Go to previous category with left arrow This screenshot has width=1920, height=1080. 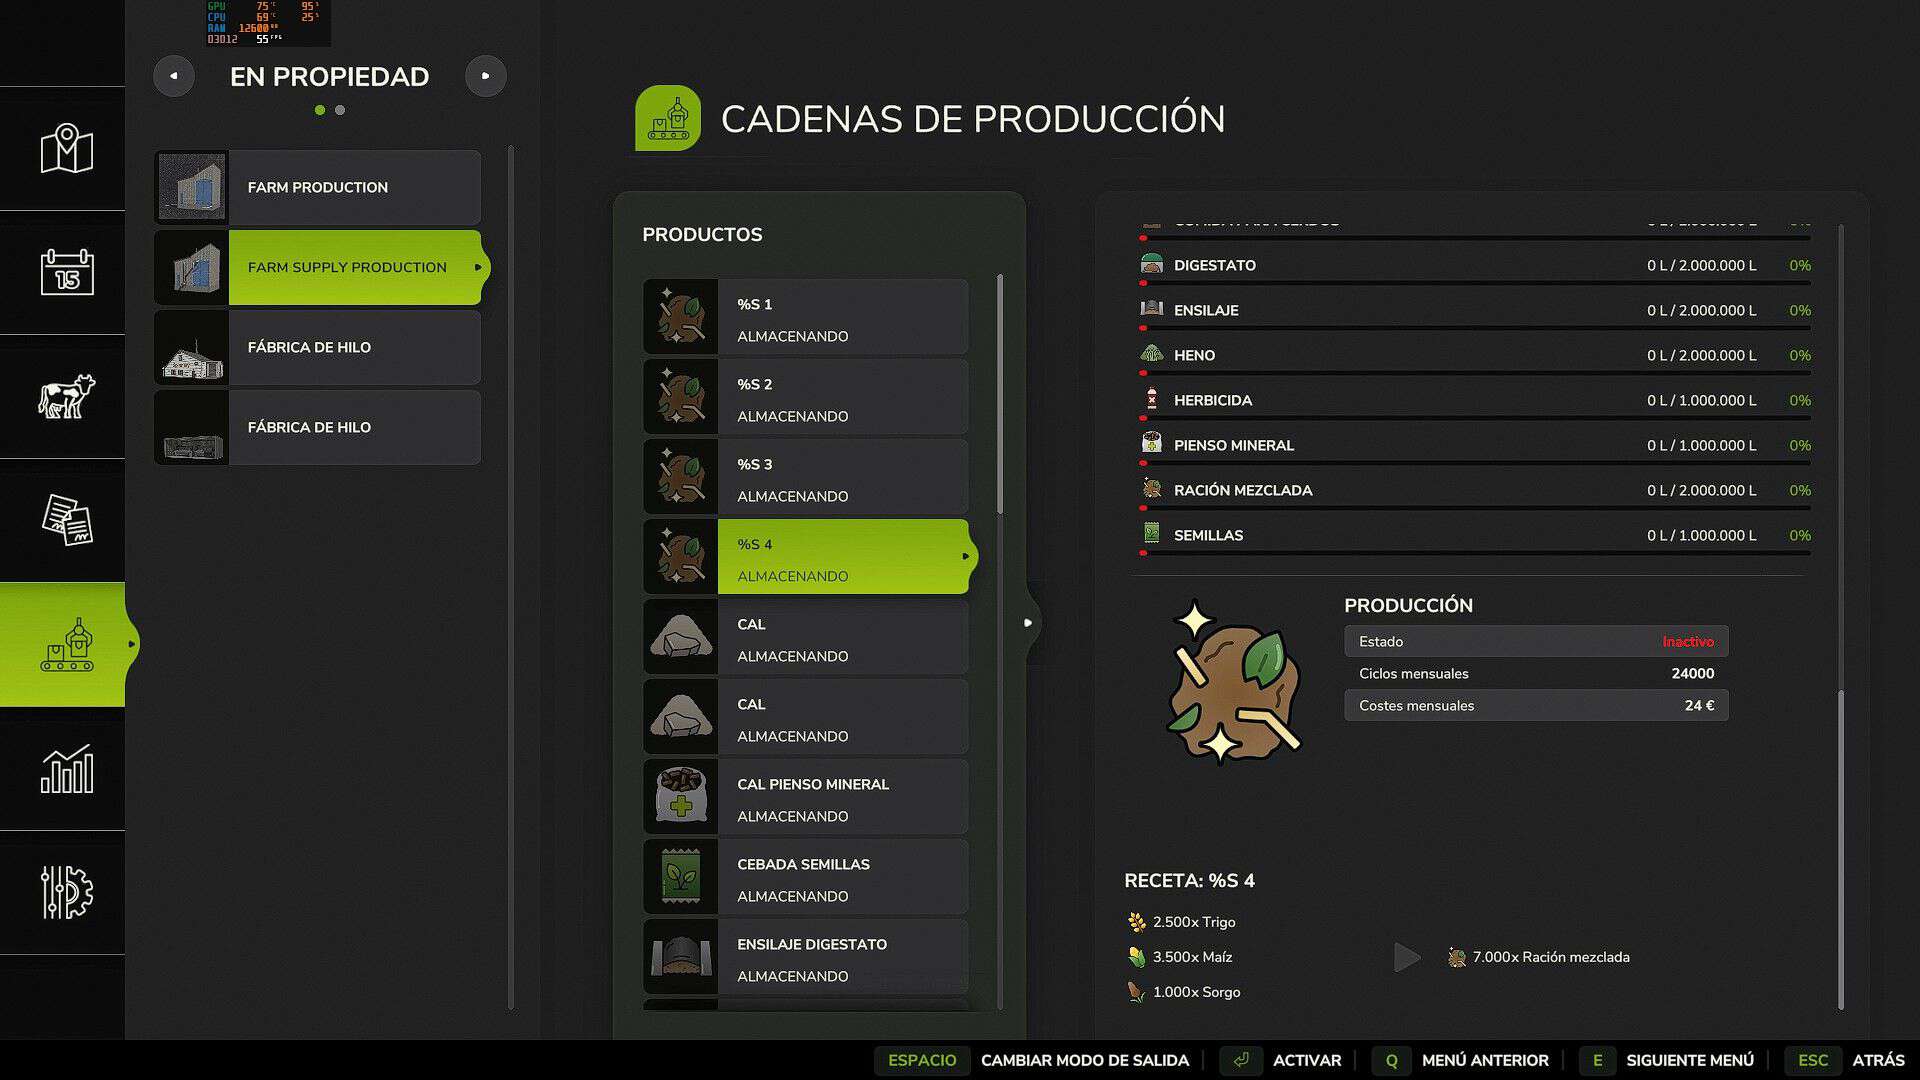174,76
